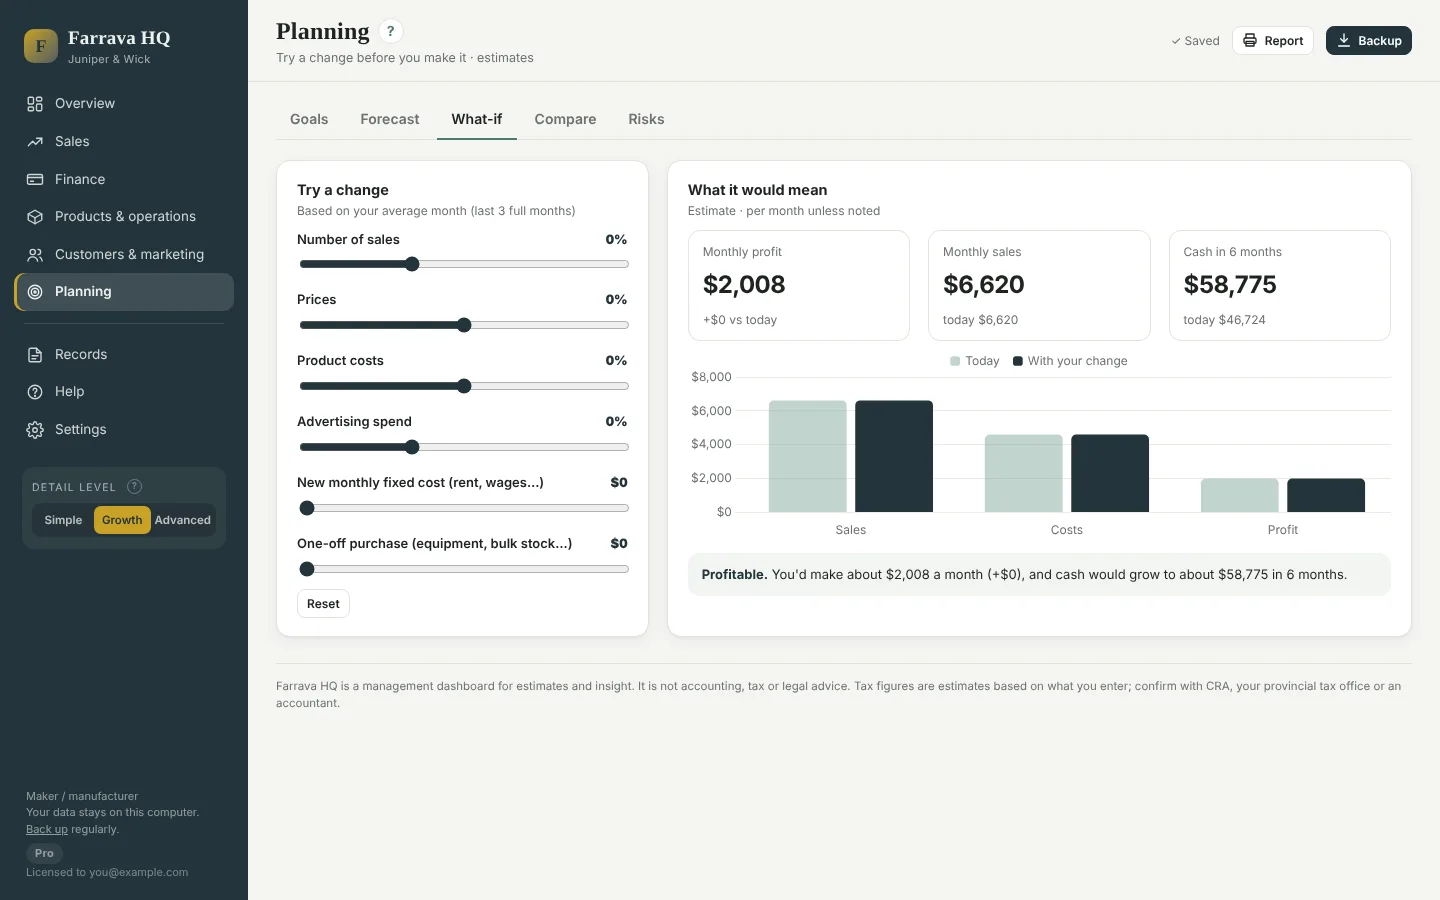Set detail level to Simple
This screenshot has height=900, width=1440.
click(x=63, y=520)
